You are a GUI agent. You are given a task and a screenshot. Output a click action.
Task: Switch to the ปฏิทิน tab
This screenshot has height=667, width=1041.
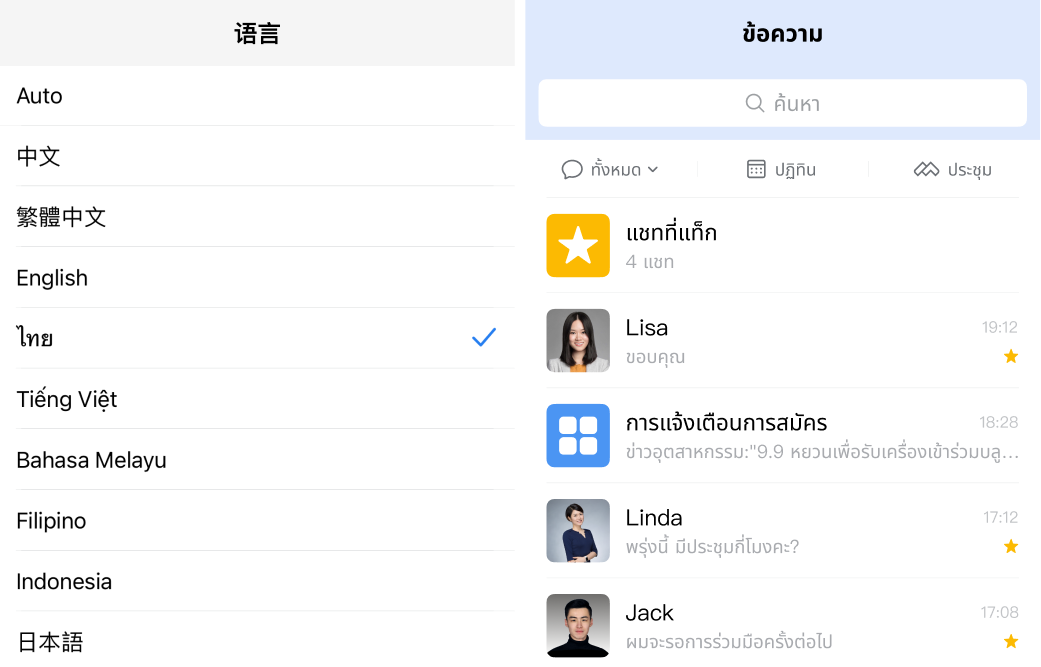(795, 170)
